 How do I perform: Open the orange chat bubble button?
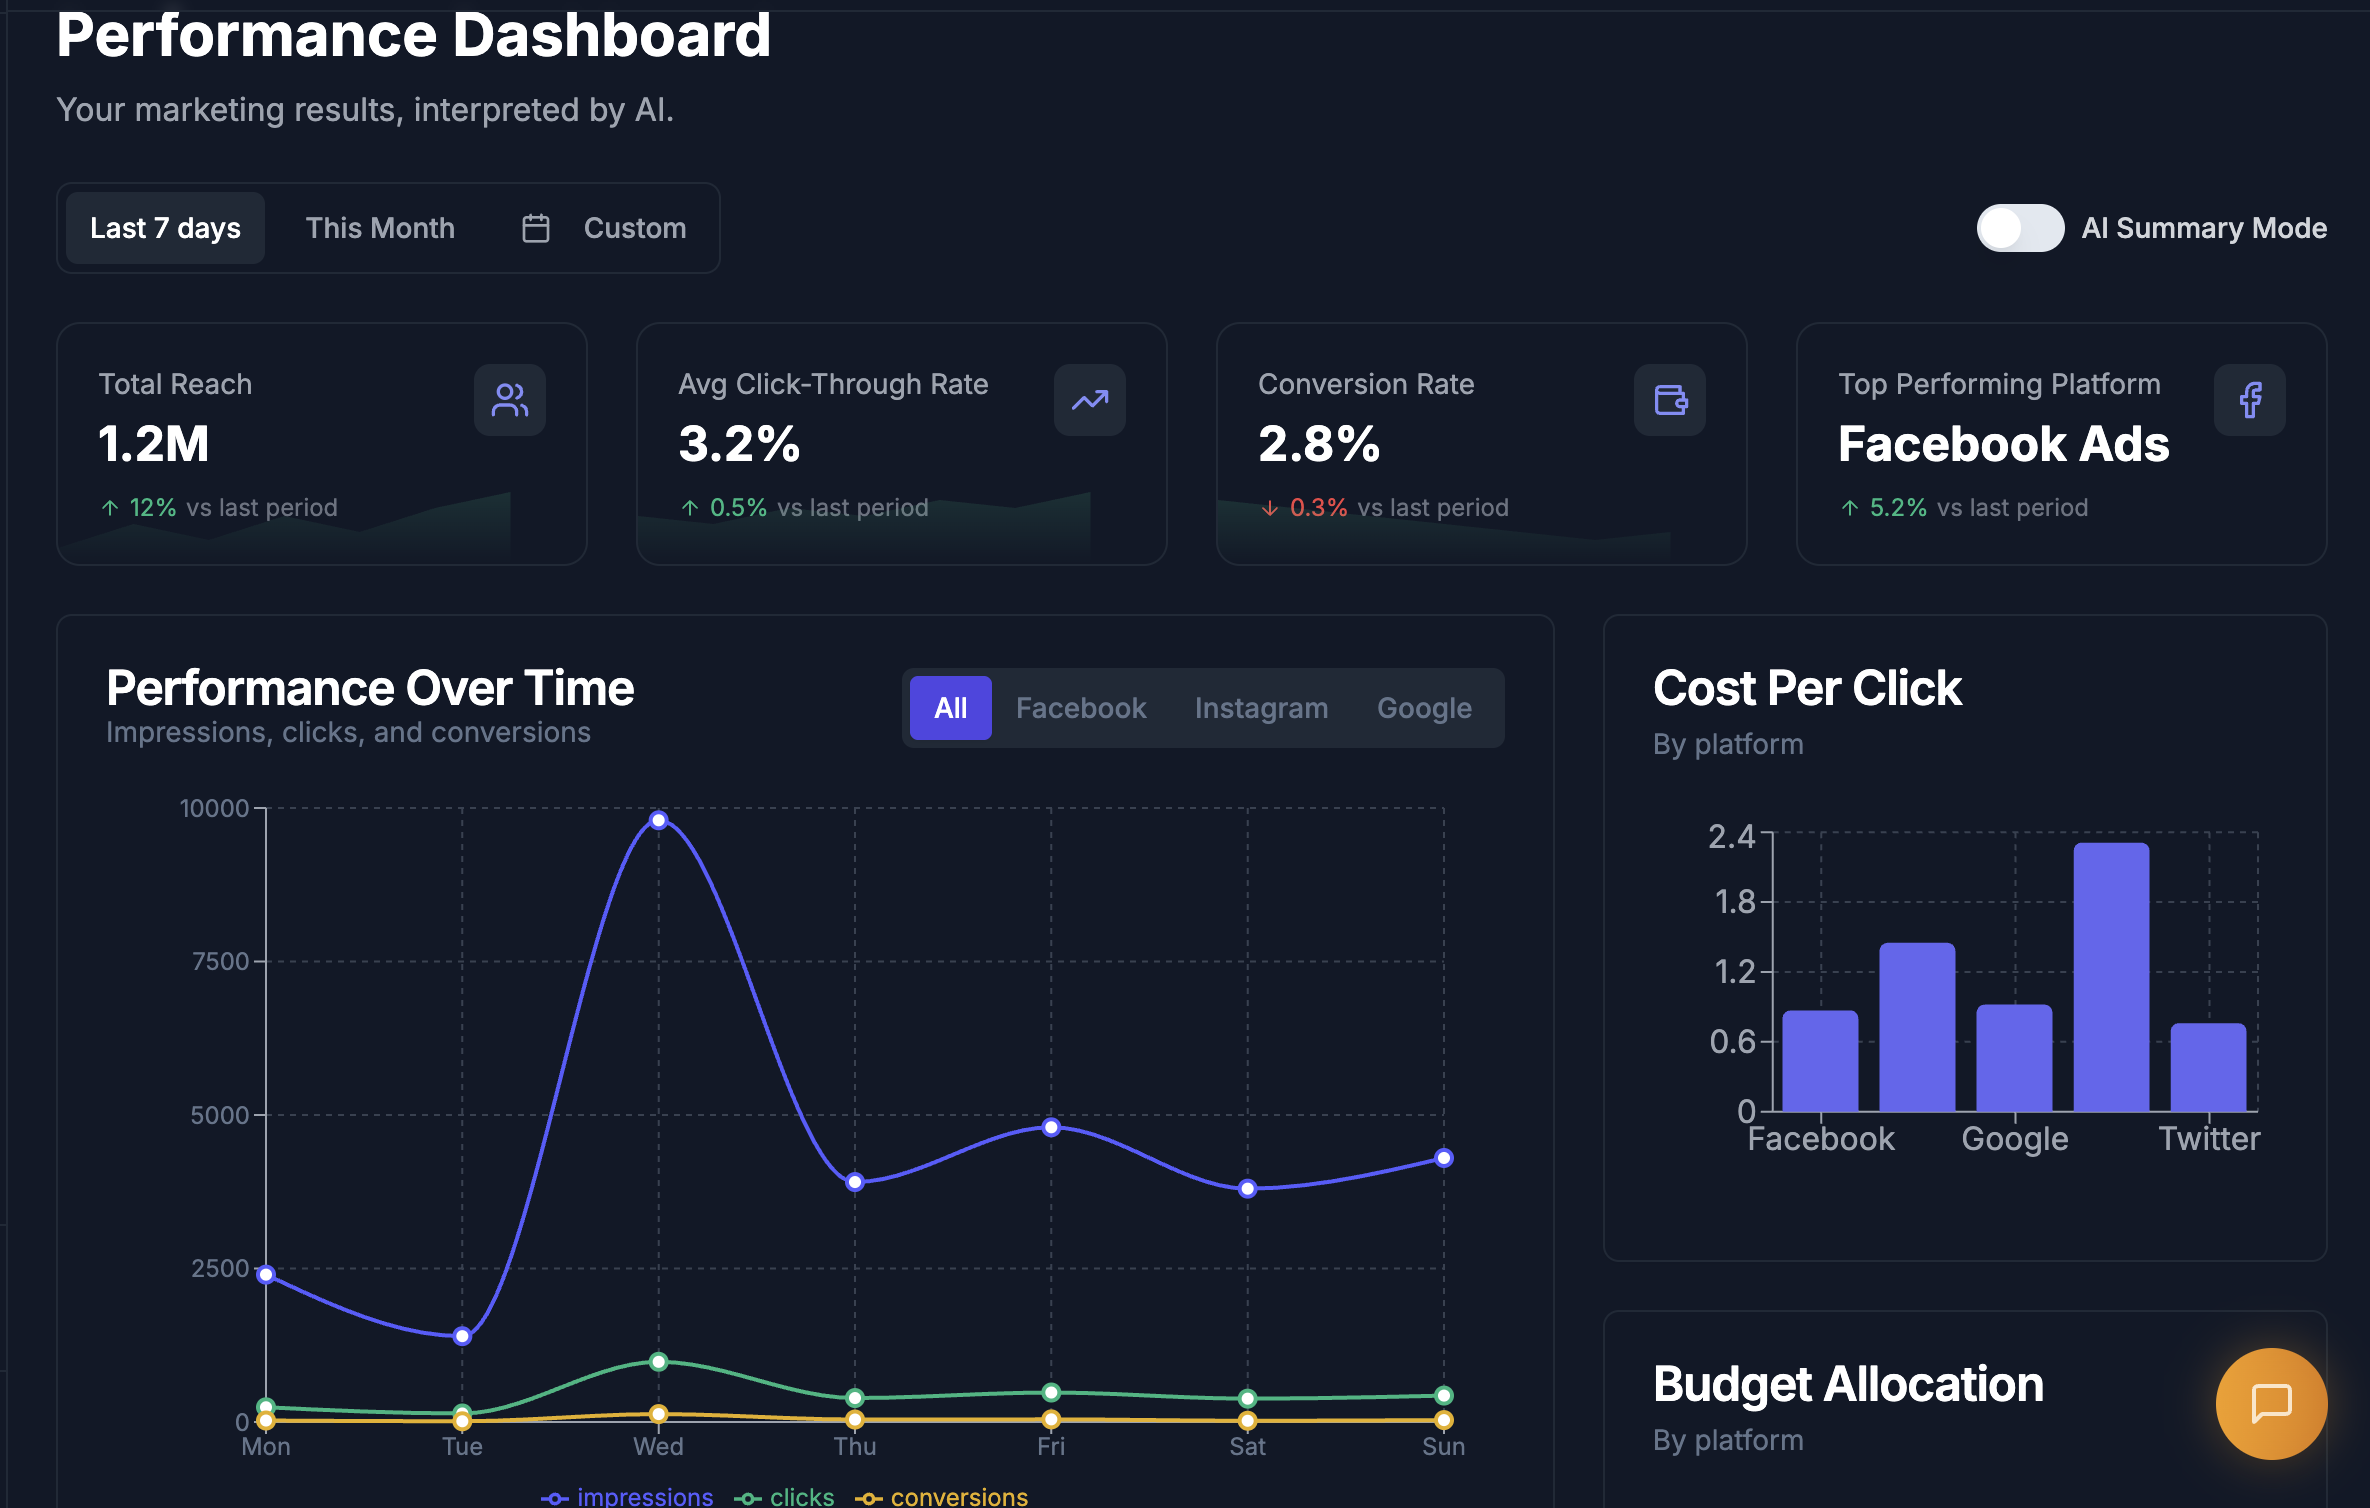(x=2270, y=1403)
